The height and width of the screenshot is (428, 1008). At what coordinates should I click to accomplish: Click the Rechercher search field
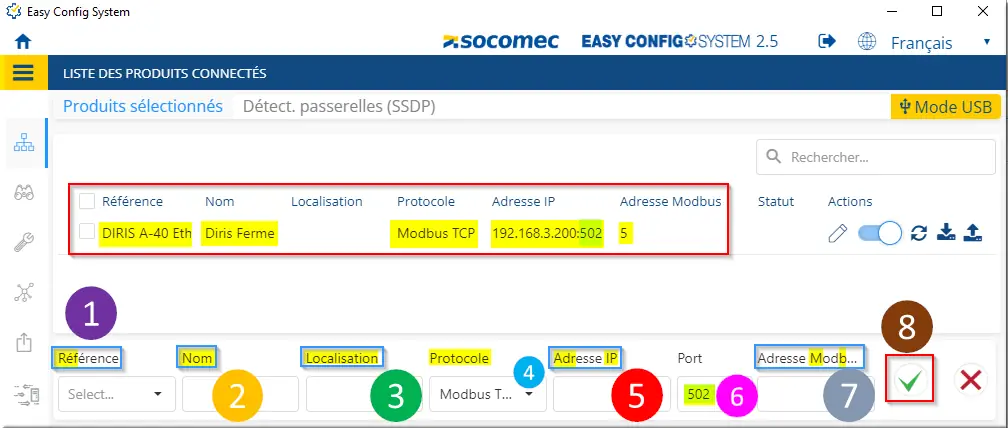876,157
